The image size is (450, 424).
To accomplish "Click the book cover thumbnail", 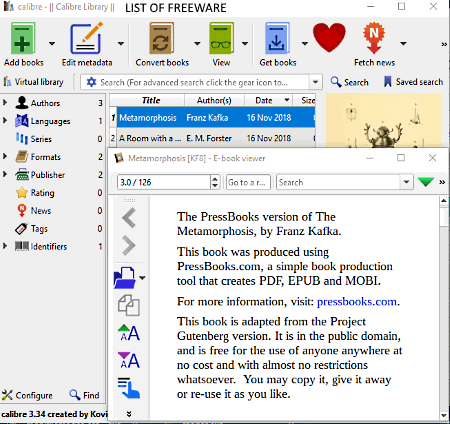I will [x=384, y=120].
